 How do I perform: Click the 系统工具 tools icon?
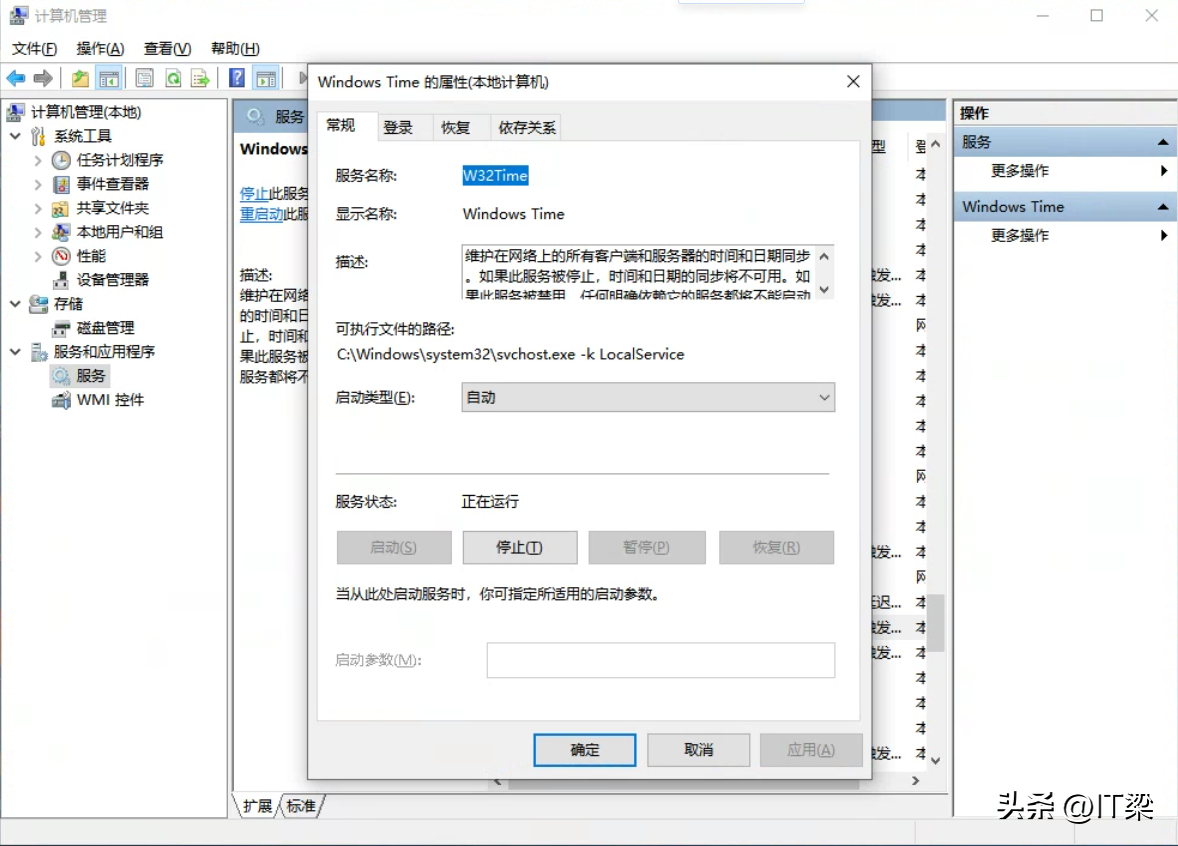38,136
